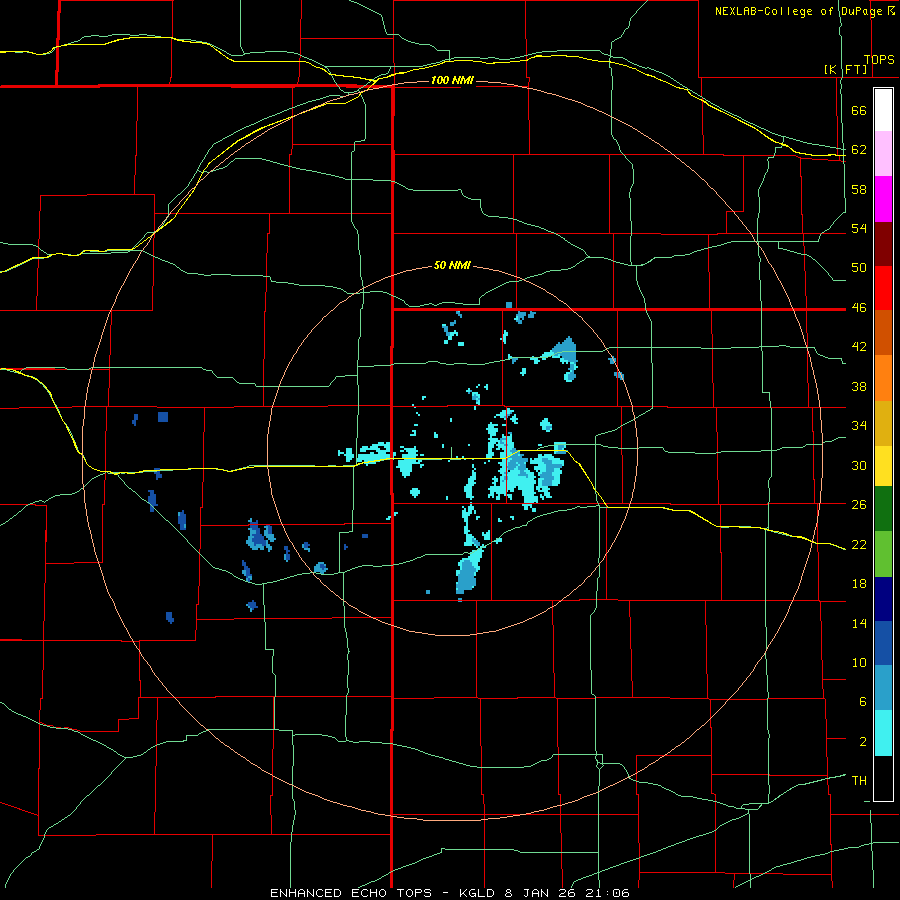The height and width of the screenshot is (900, 900).
Task: Click the 30 legend value
Action: pos(859,465)
